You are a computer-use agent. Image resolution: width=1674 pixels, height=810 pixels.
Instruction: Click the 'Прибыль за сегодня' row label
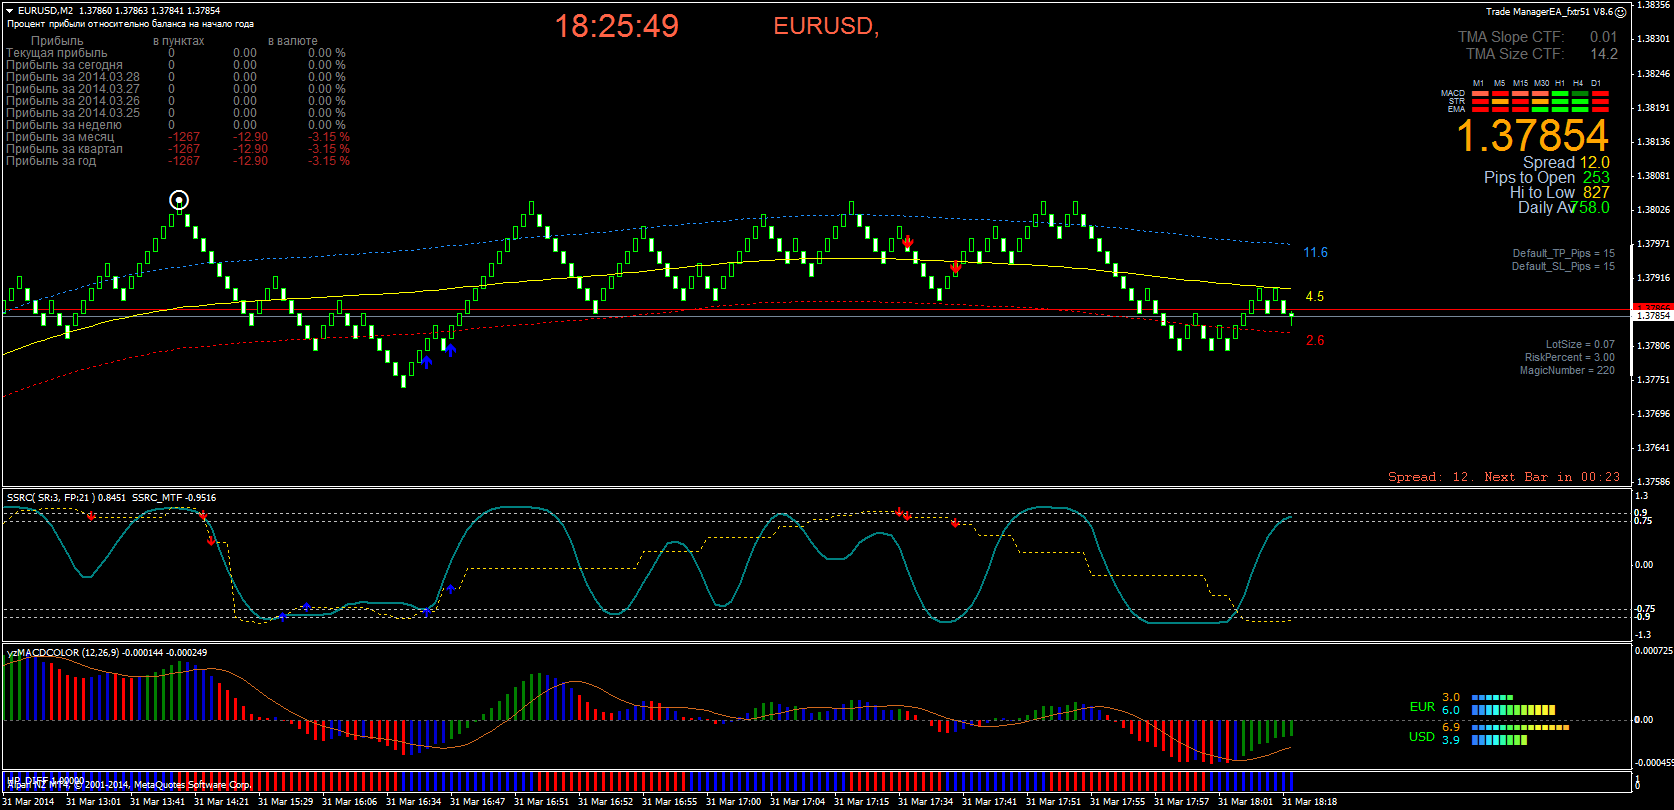pos(64,65)
